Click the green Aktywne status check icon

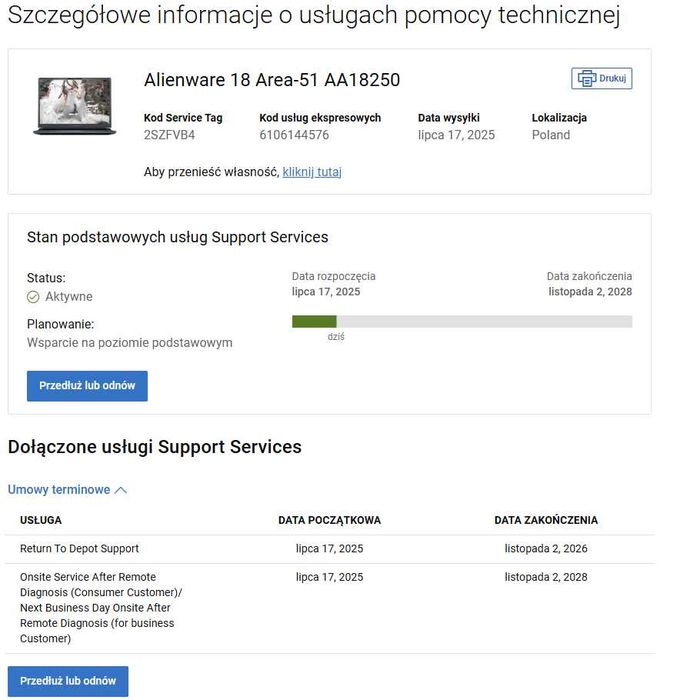[33, 297]
